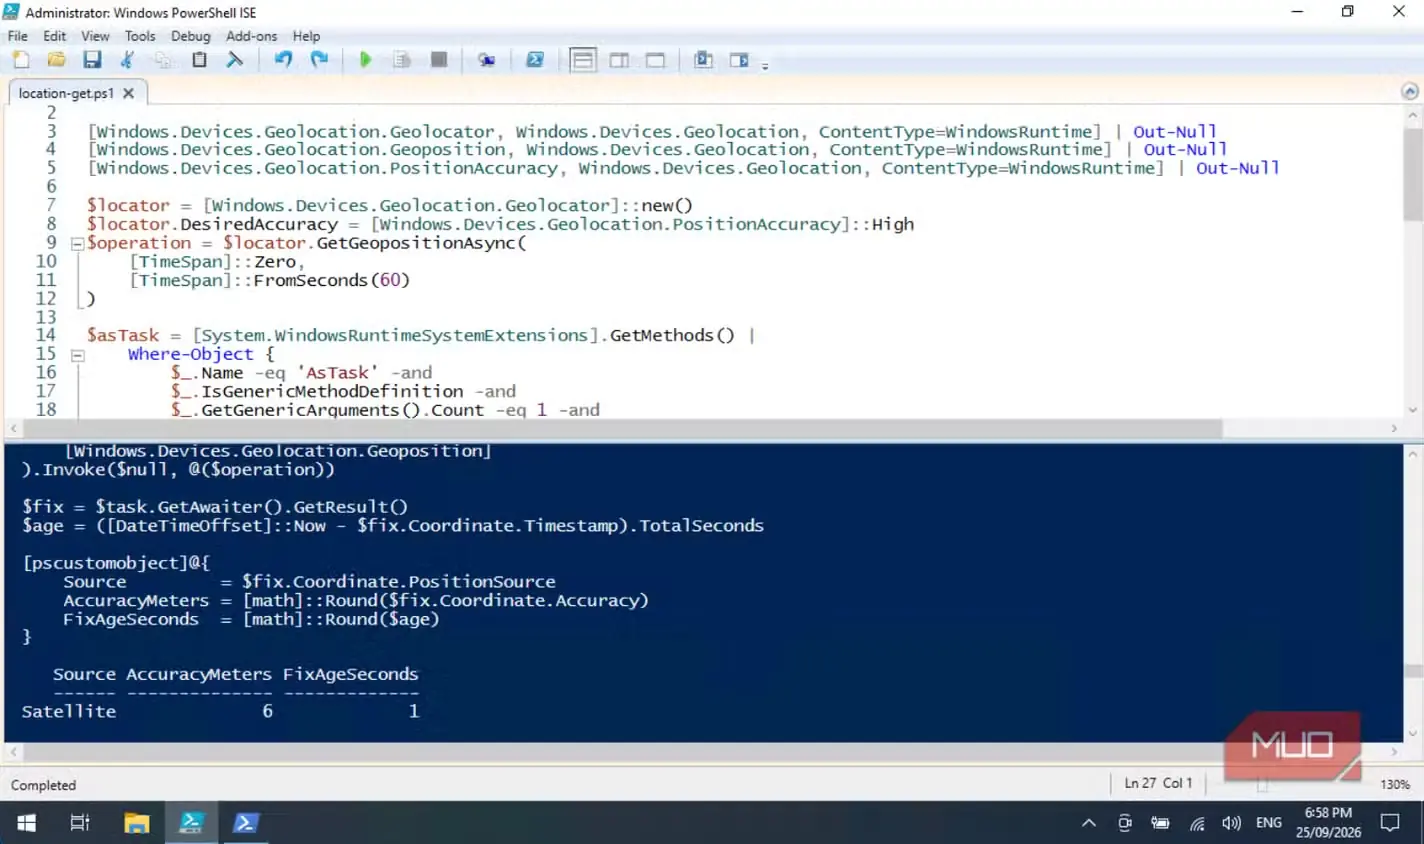Start PowerShell.exe in a separate window
Screen dimensions: 1424x844
click(535, 60)
